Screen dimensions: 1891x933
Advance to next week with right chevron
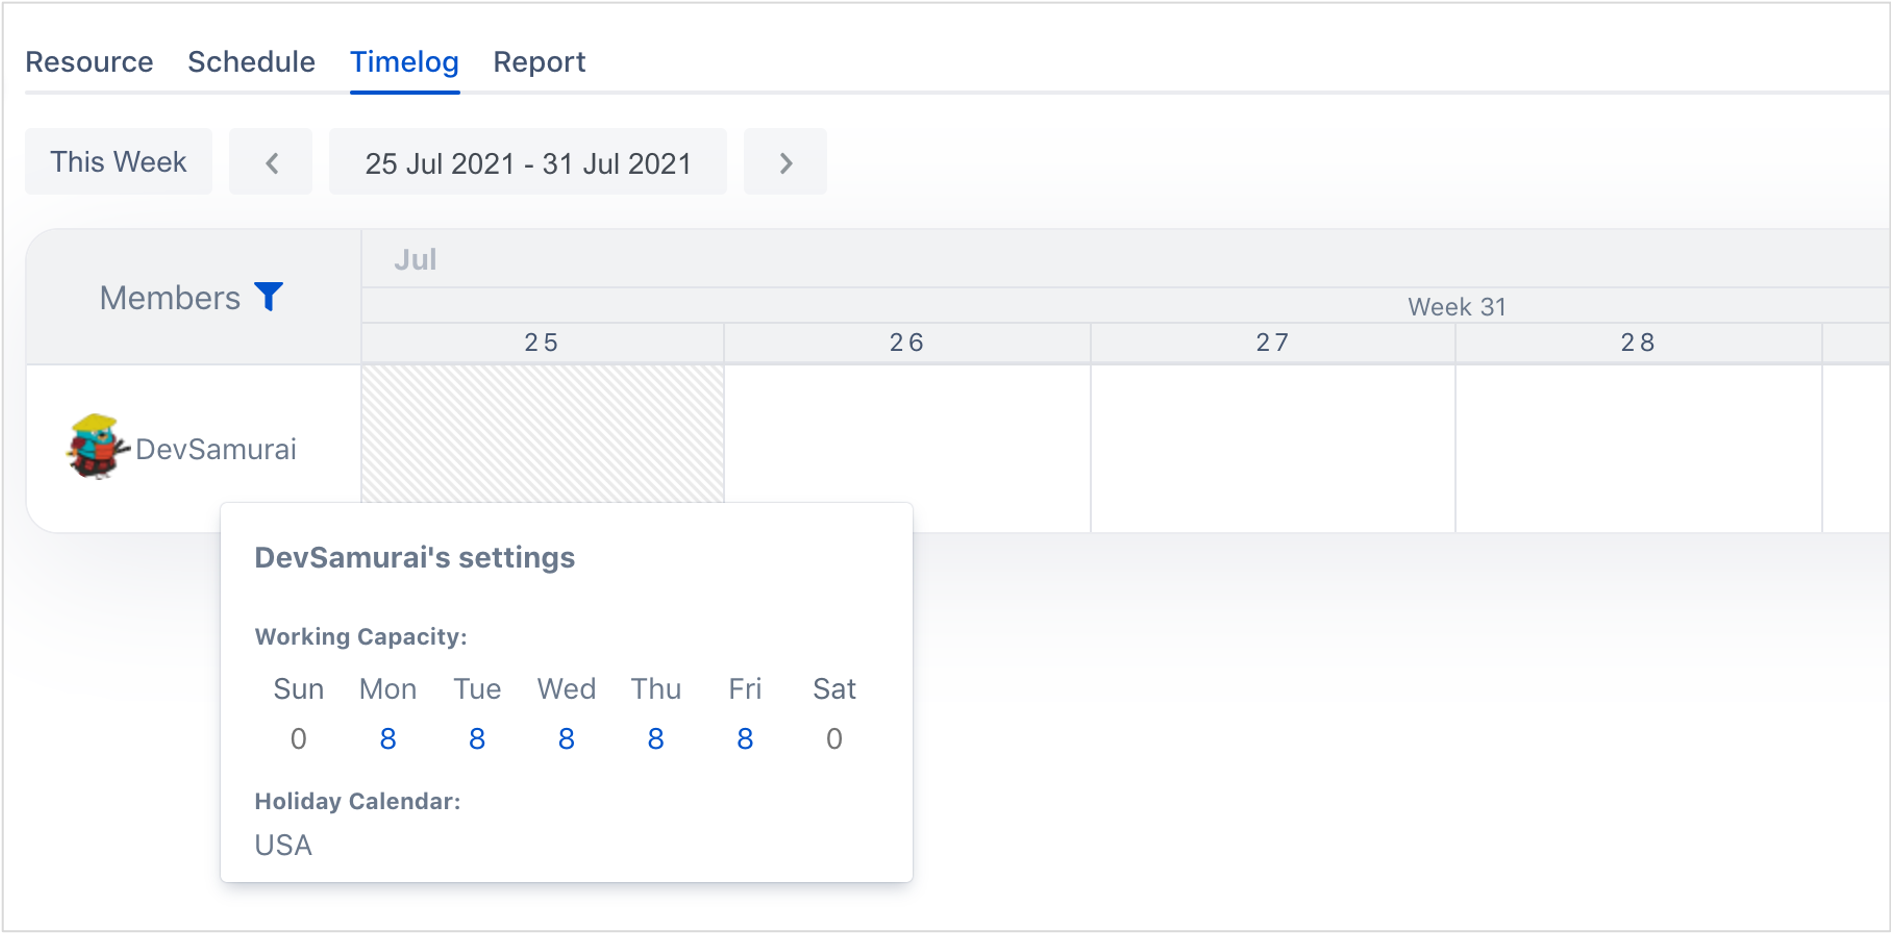click(x=785, y=162)
